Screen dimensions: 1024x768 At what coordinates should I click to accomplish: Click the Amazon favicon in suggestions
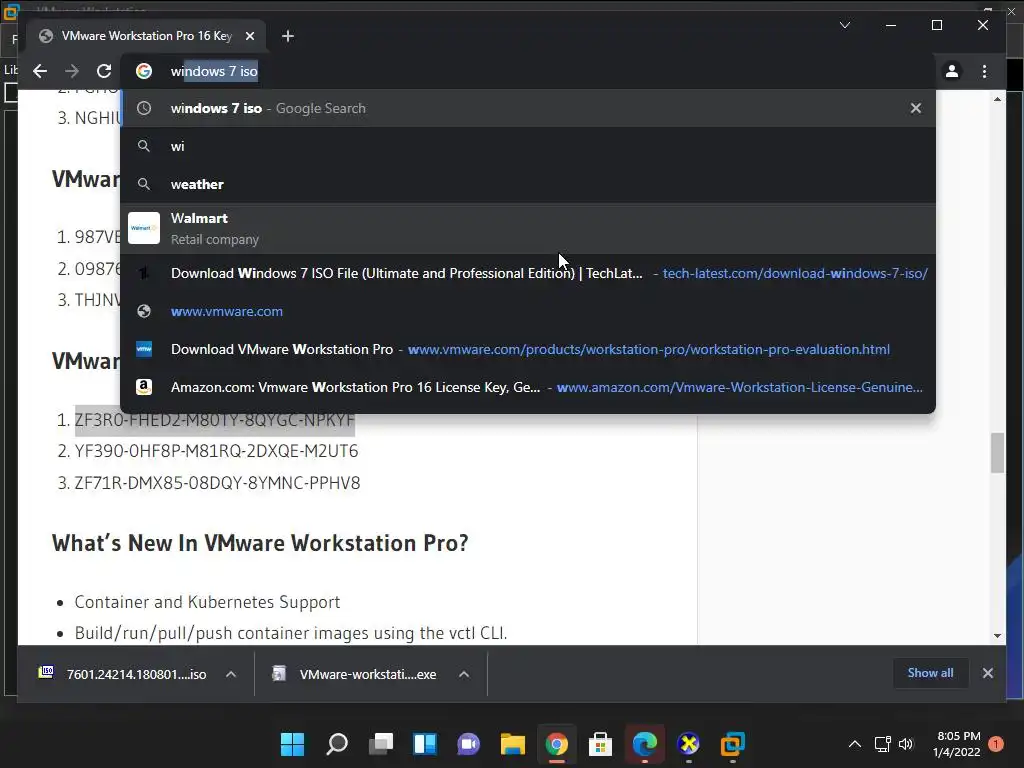tap(144, 387)
